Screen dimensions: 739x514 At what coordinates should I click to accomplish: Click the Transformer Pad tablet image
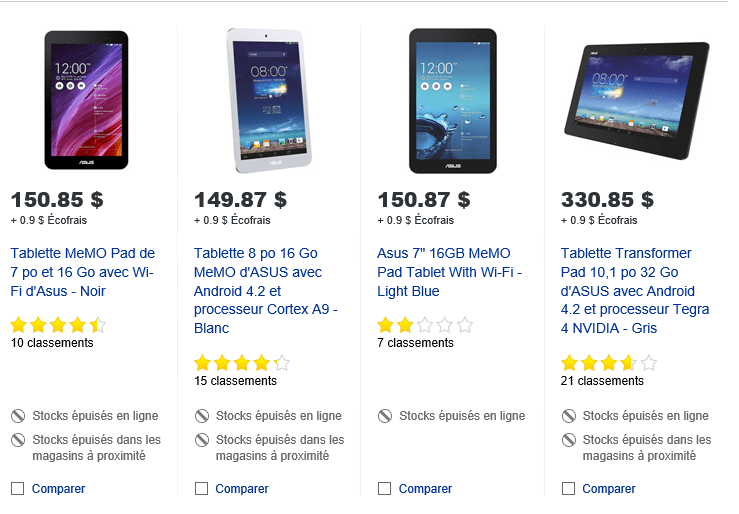coord(636,100)
